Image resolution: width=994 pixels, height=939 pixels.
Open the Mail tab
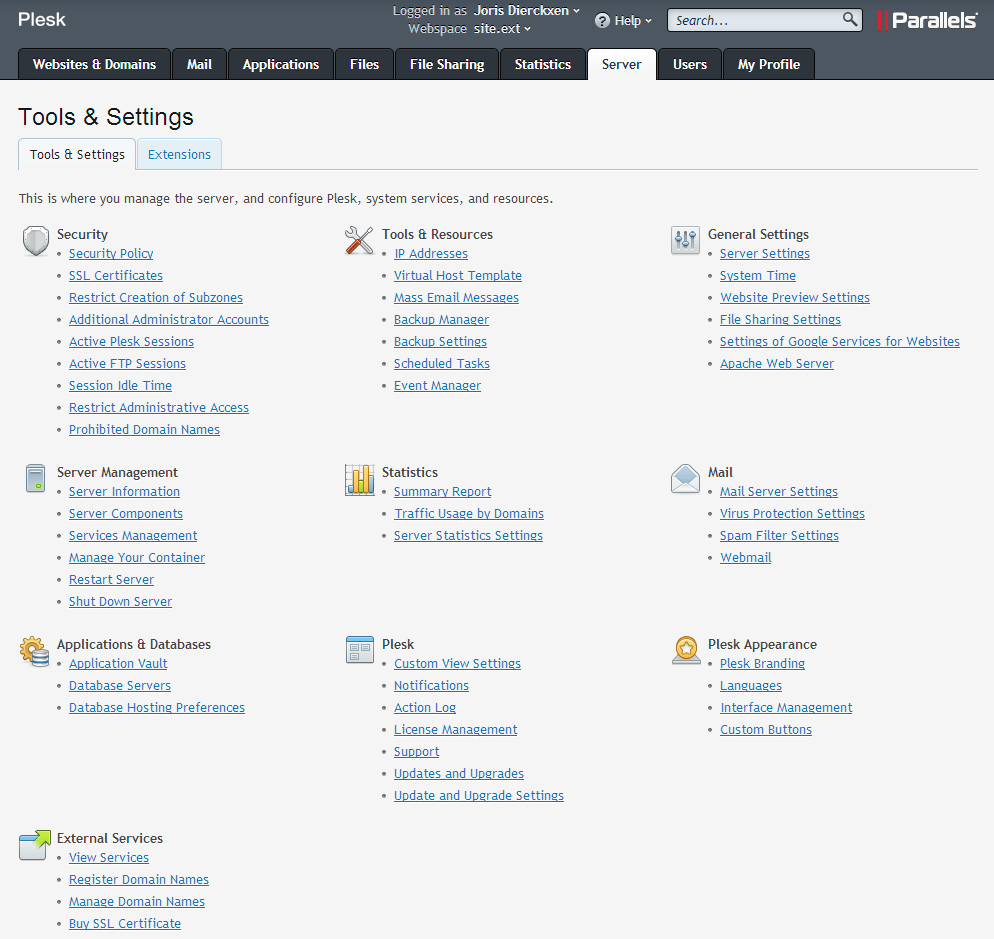click(x=199, y=64)
